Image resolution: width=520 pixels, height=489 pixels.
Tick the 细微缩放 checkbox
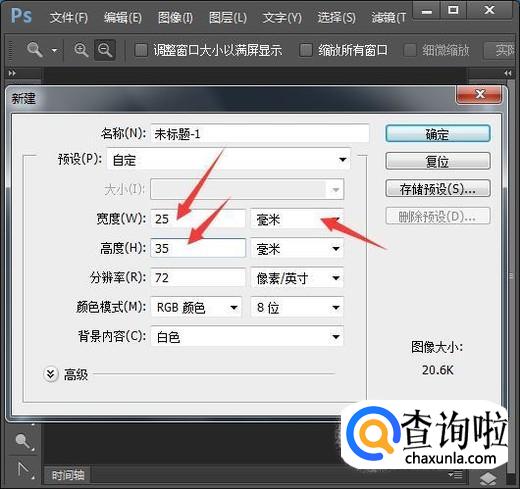pos(410,50)
